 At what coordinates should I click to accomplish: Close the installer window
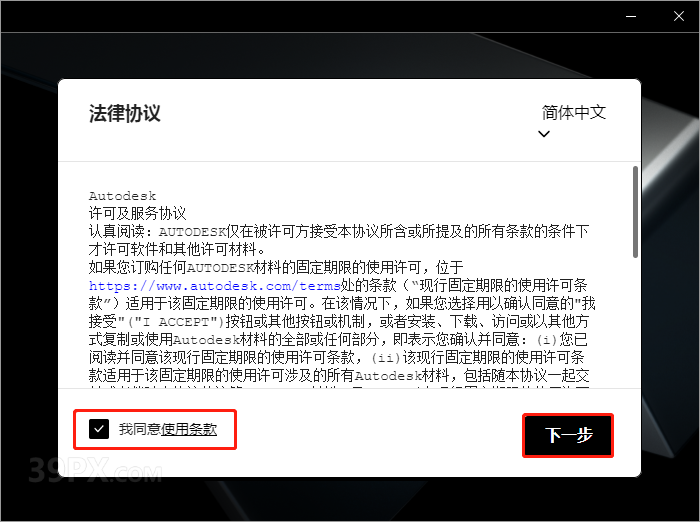[x=679, y=17]
